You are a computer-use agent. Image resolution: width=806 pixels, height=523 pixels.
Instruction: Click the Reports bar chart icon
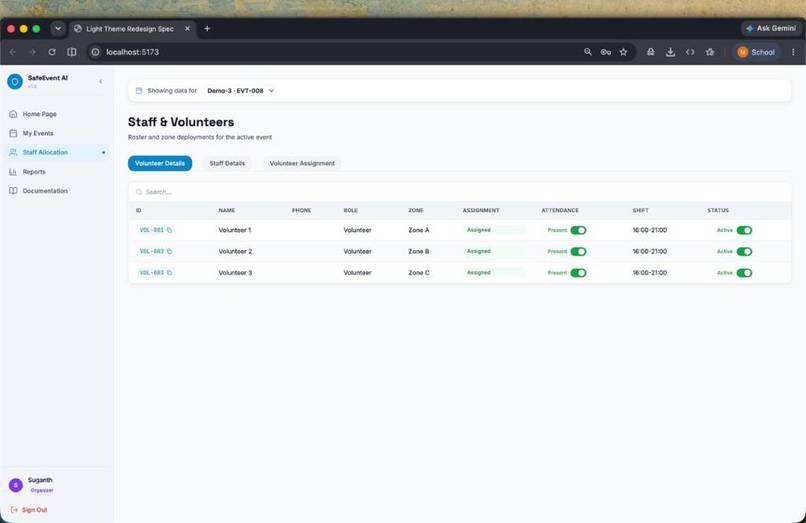[13, 172]
